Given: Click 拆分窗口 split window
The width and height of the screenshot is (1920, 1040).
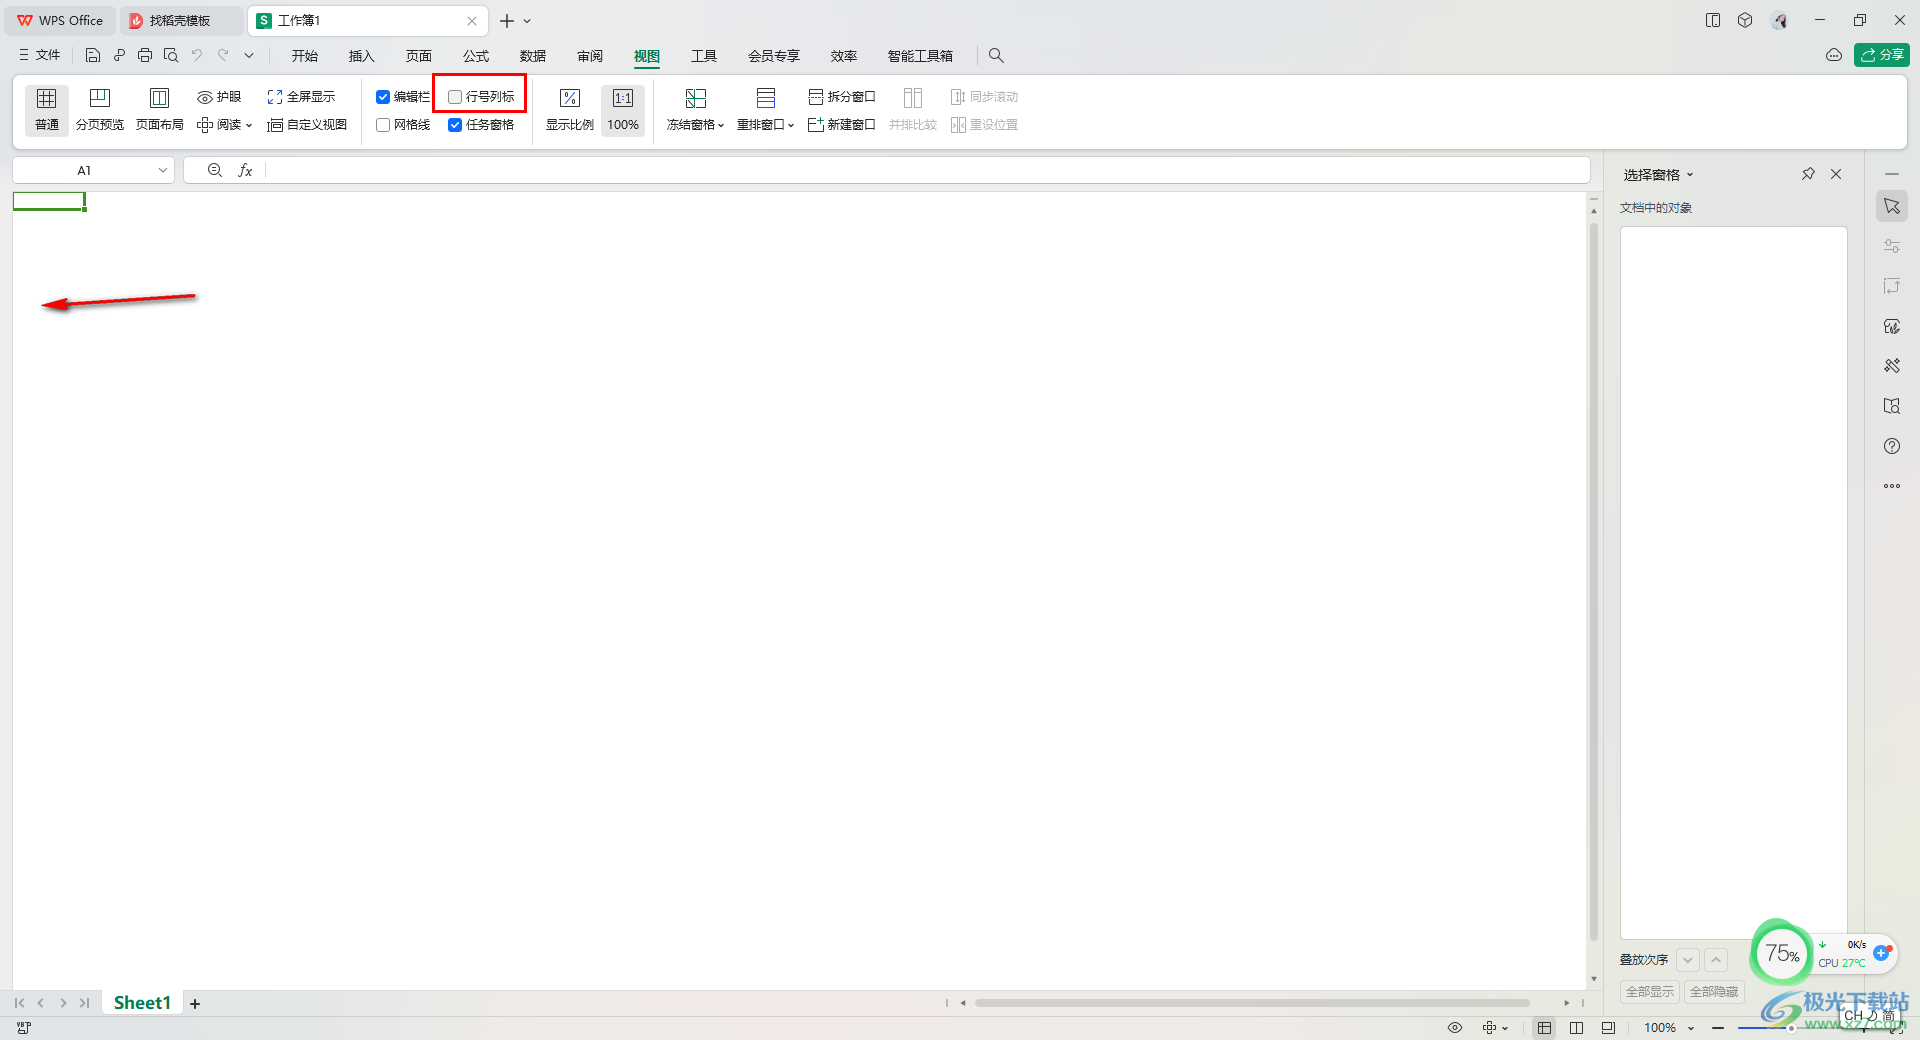Looking at the screenshot, I should [x=842, y=97].
